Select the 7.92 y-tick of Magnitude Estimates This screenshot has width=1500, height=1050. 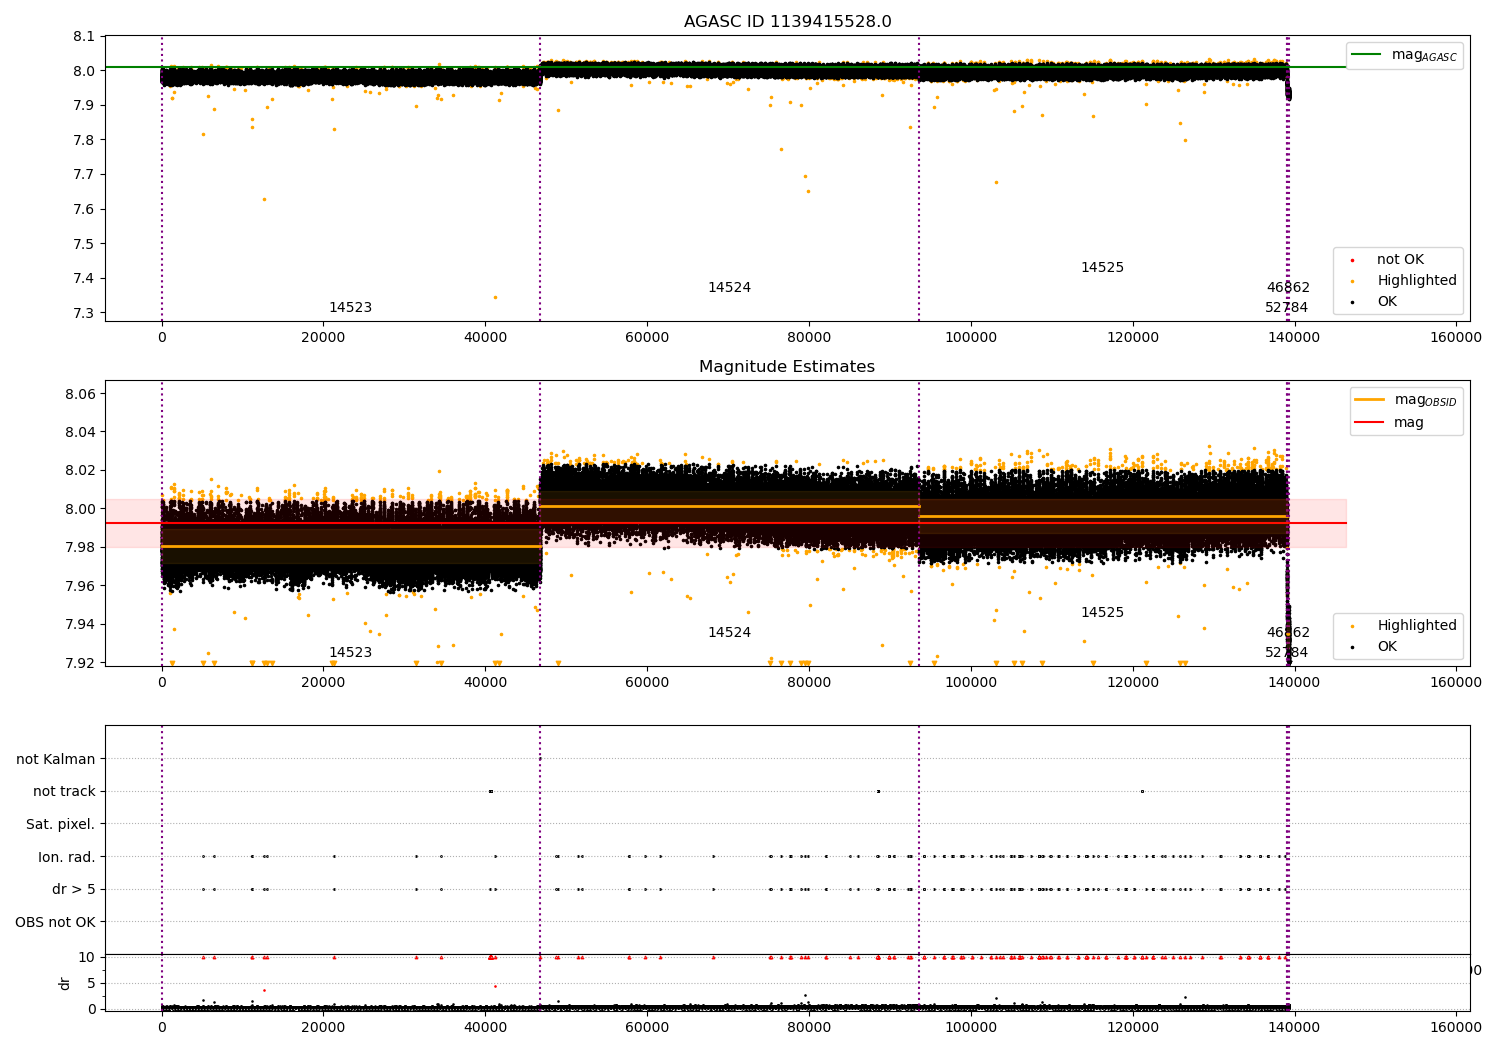81,663
